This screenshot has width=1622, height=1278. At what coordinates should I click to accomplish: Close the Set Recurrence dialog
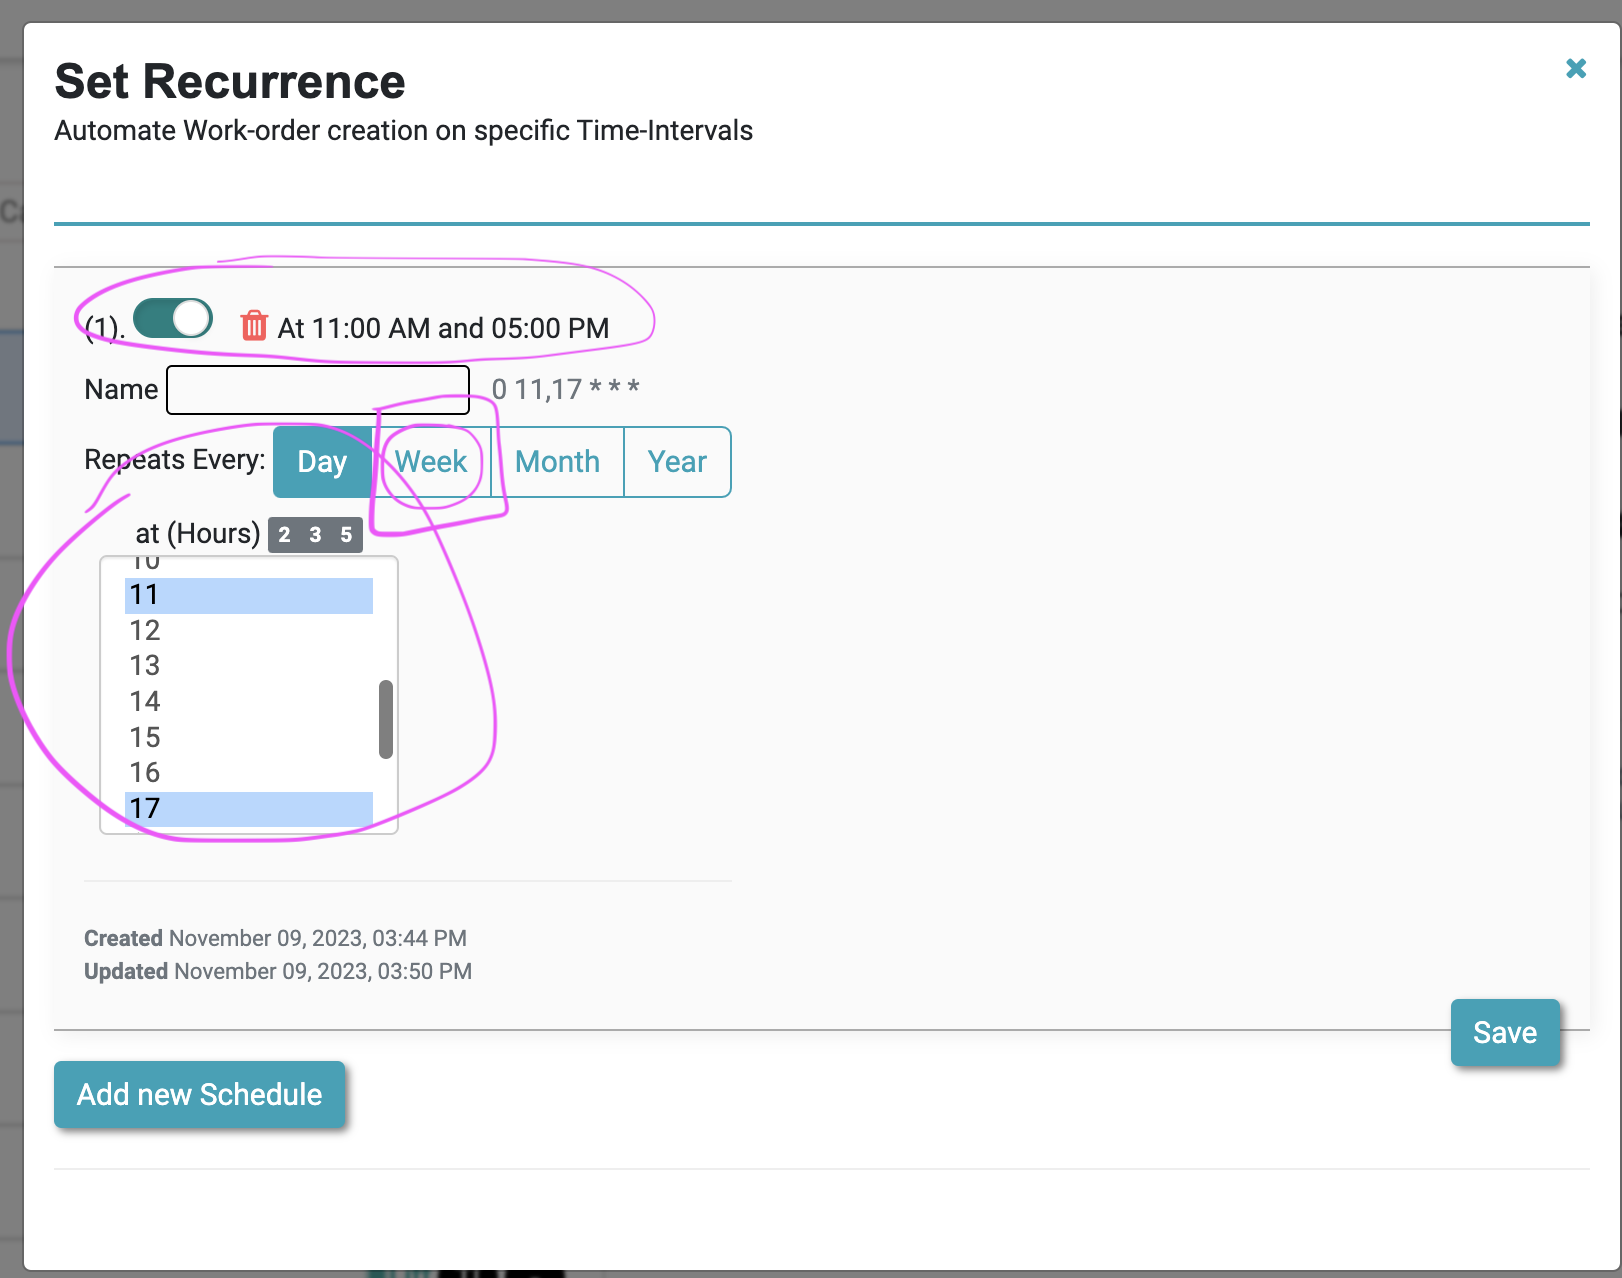1576,68
